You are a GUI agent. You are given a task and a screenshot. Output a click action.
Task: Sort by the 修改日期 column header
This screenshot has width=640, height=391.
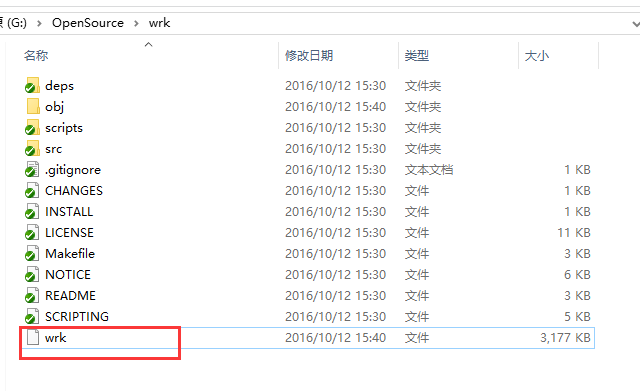[309, 55]
